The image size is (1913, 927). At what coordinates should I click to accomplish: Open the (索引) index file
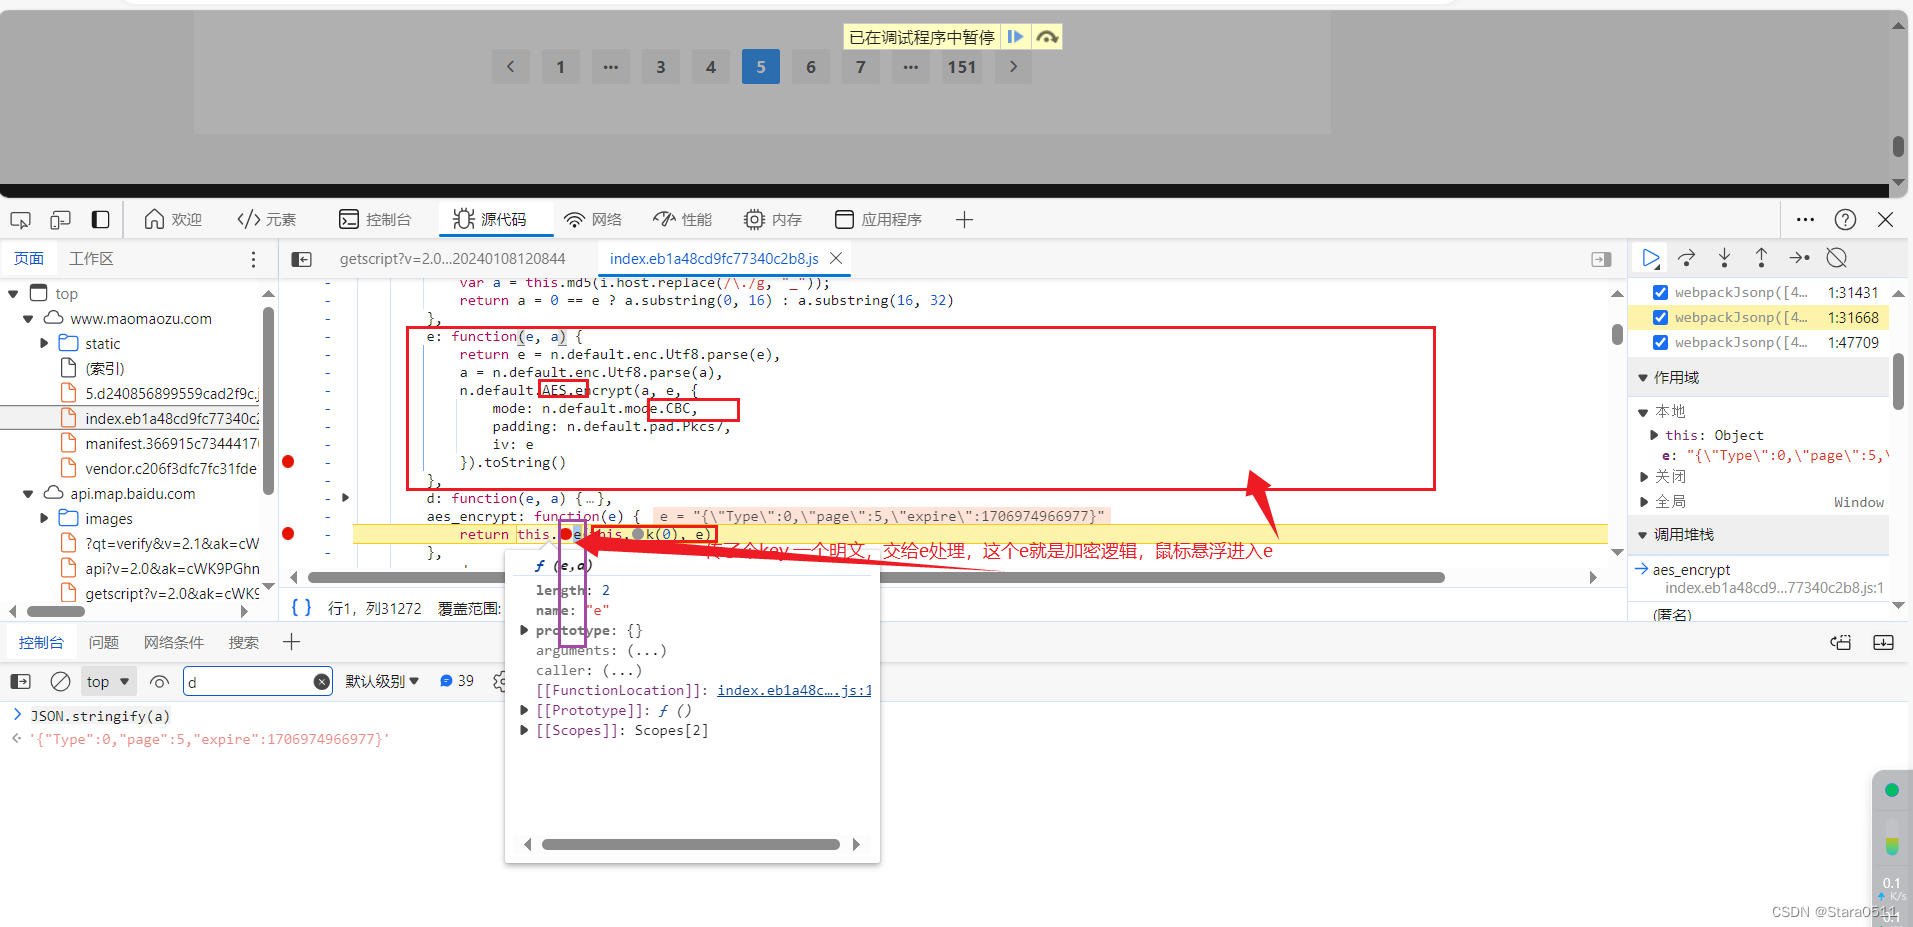pyautogui.click(x=104, y=368)
